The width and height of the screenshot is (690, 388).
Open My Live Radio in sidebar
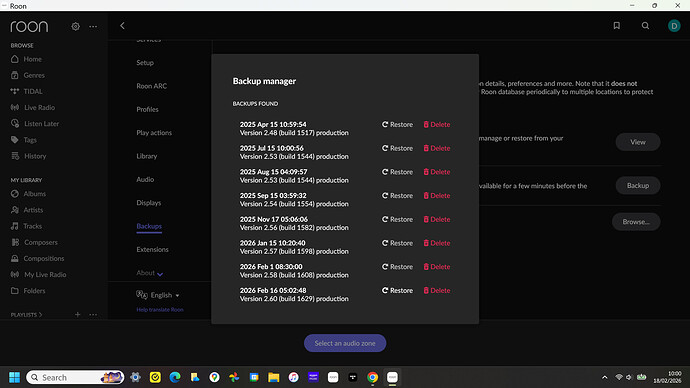point(39,275)
